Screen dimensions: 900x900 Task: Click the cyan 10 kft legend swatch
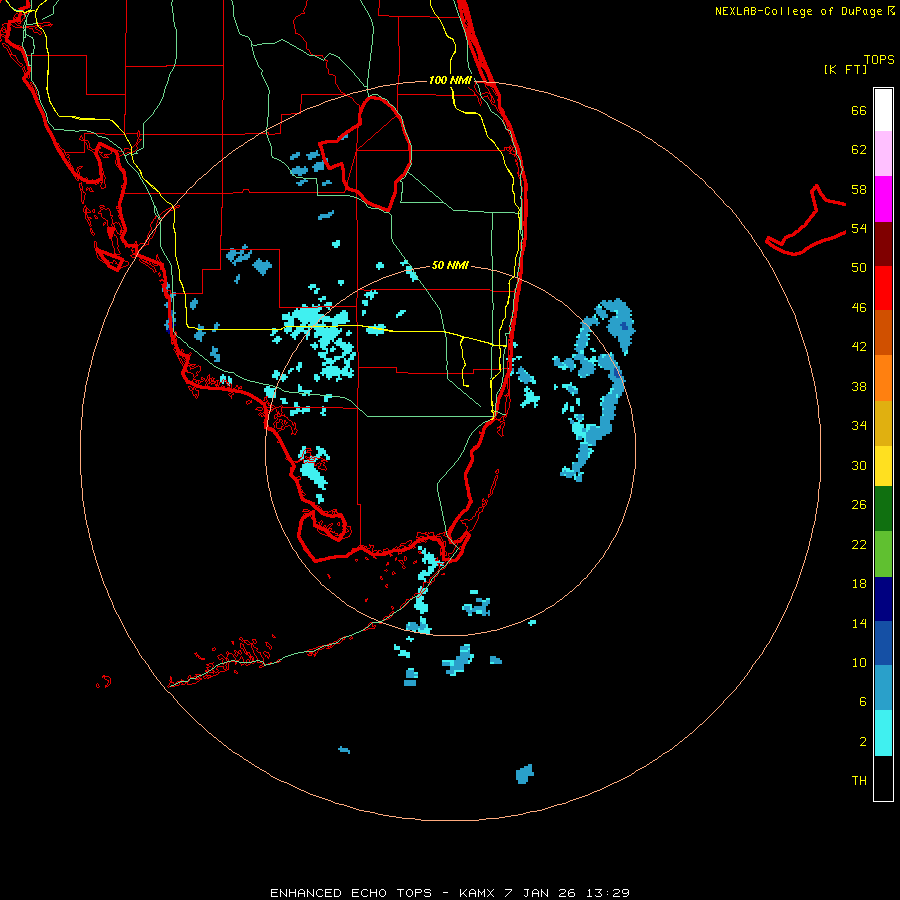pyautogui.click(x=883, y=733)
